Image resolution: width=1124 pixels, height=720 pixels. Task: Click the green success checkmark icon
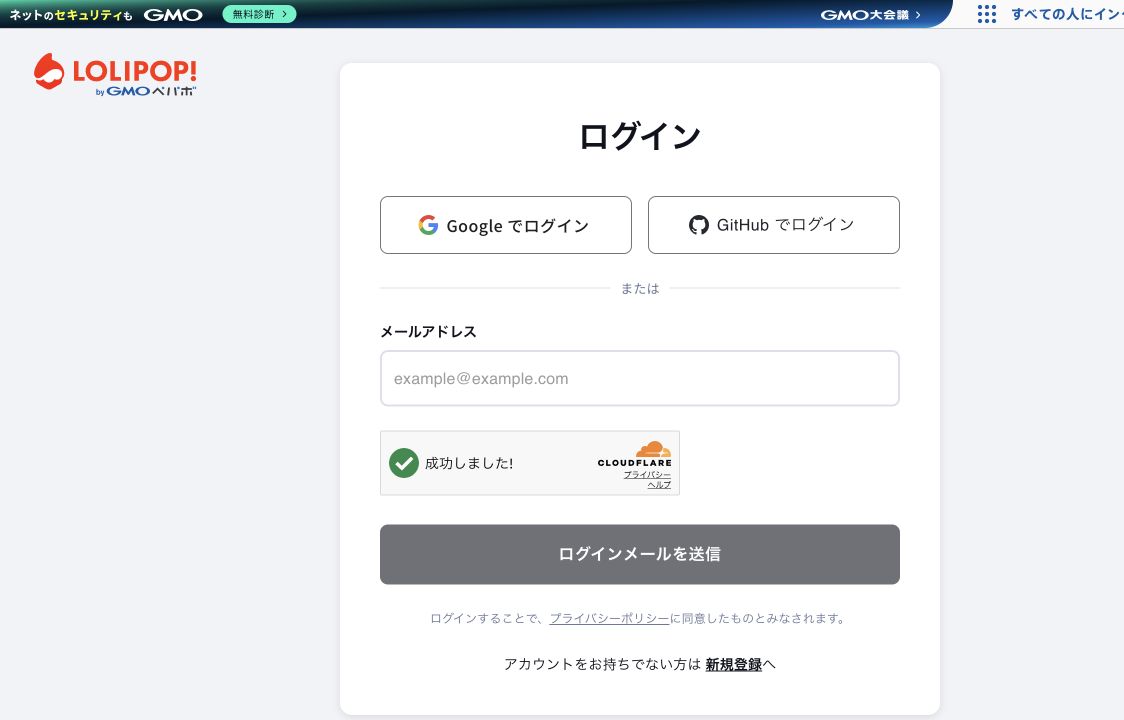coord(404,463)
